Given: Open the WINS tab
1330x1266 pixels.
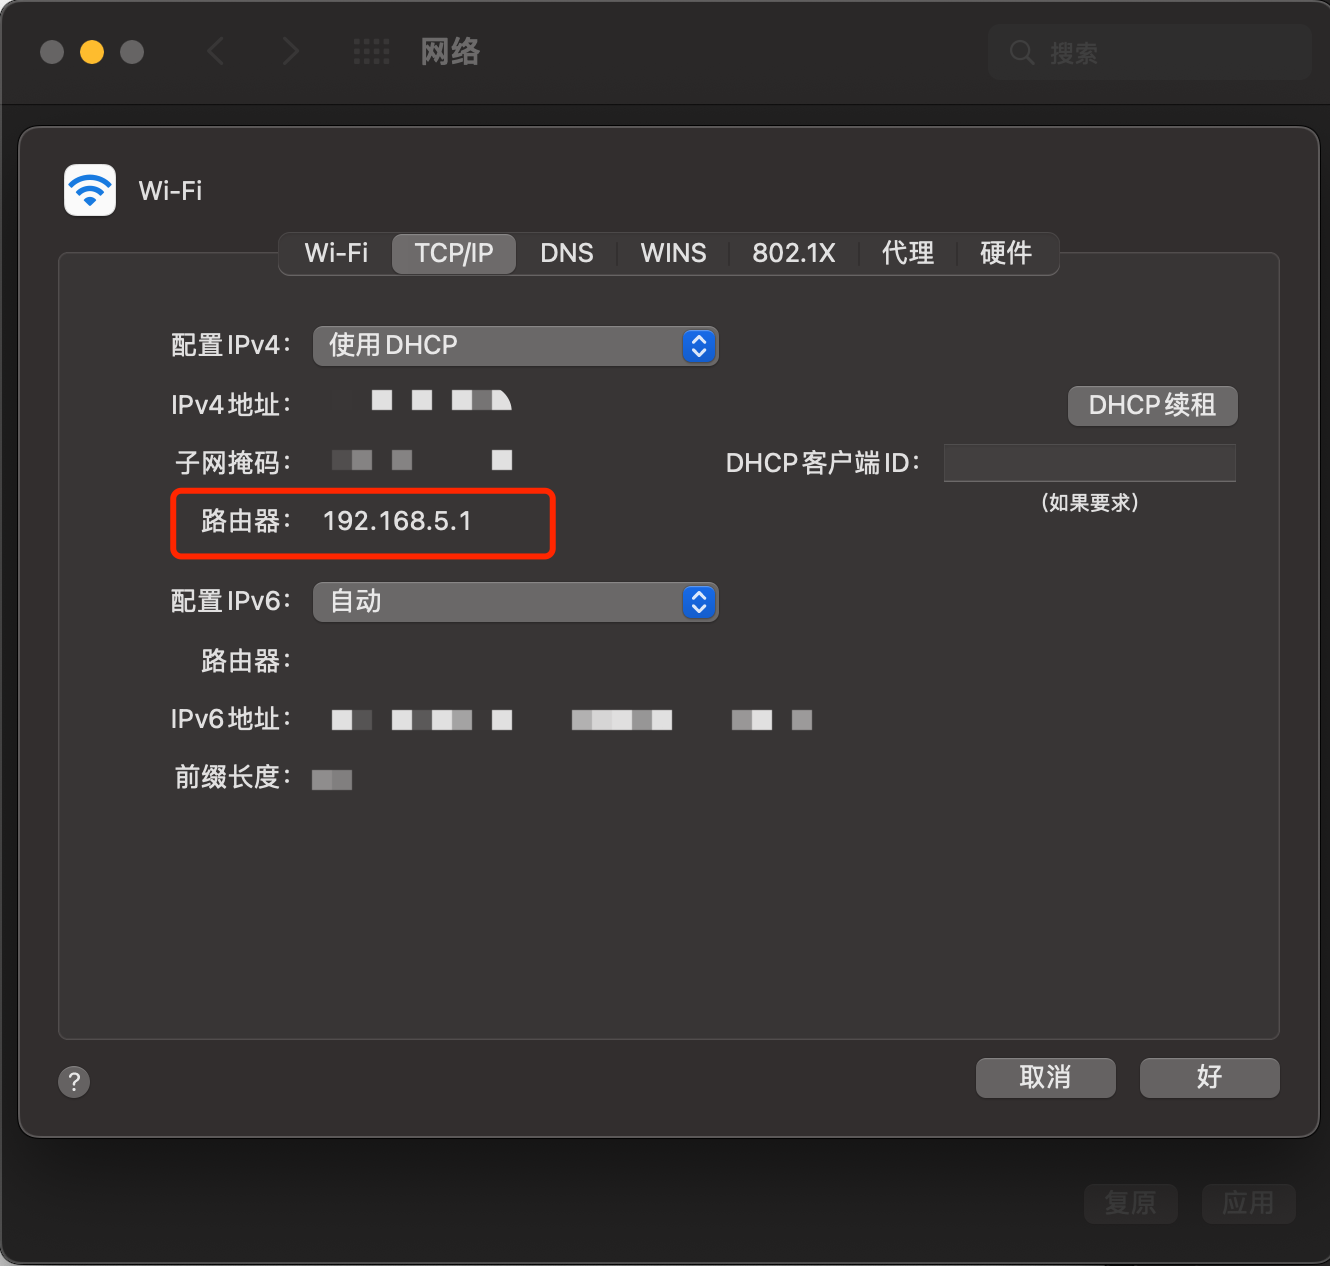Looking at the screenshot, I should coord(673,253).
